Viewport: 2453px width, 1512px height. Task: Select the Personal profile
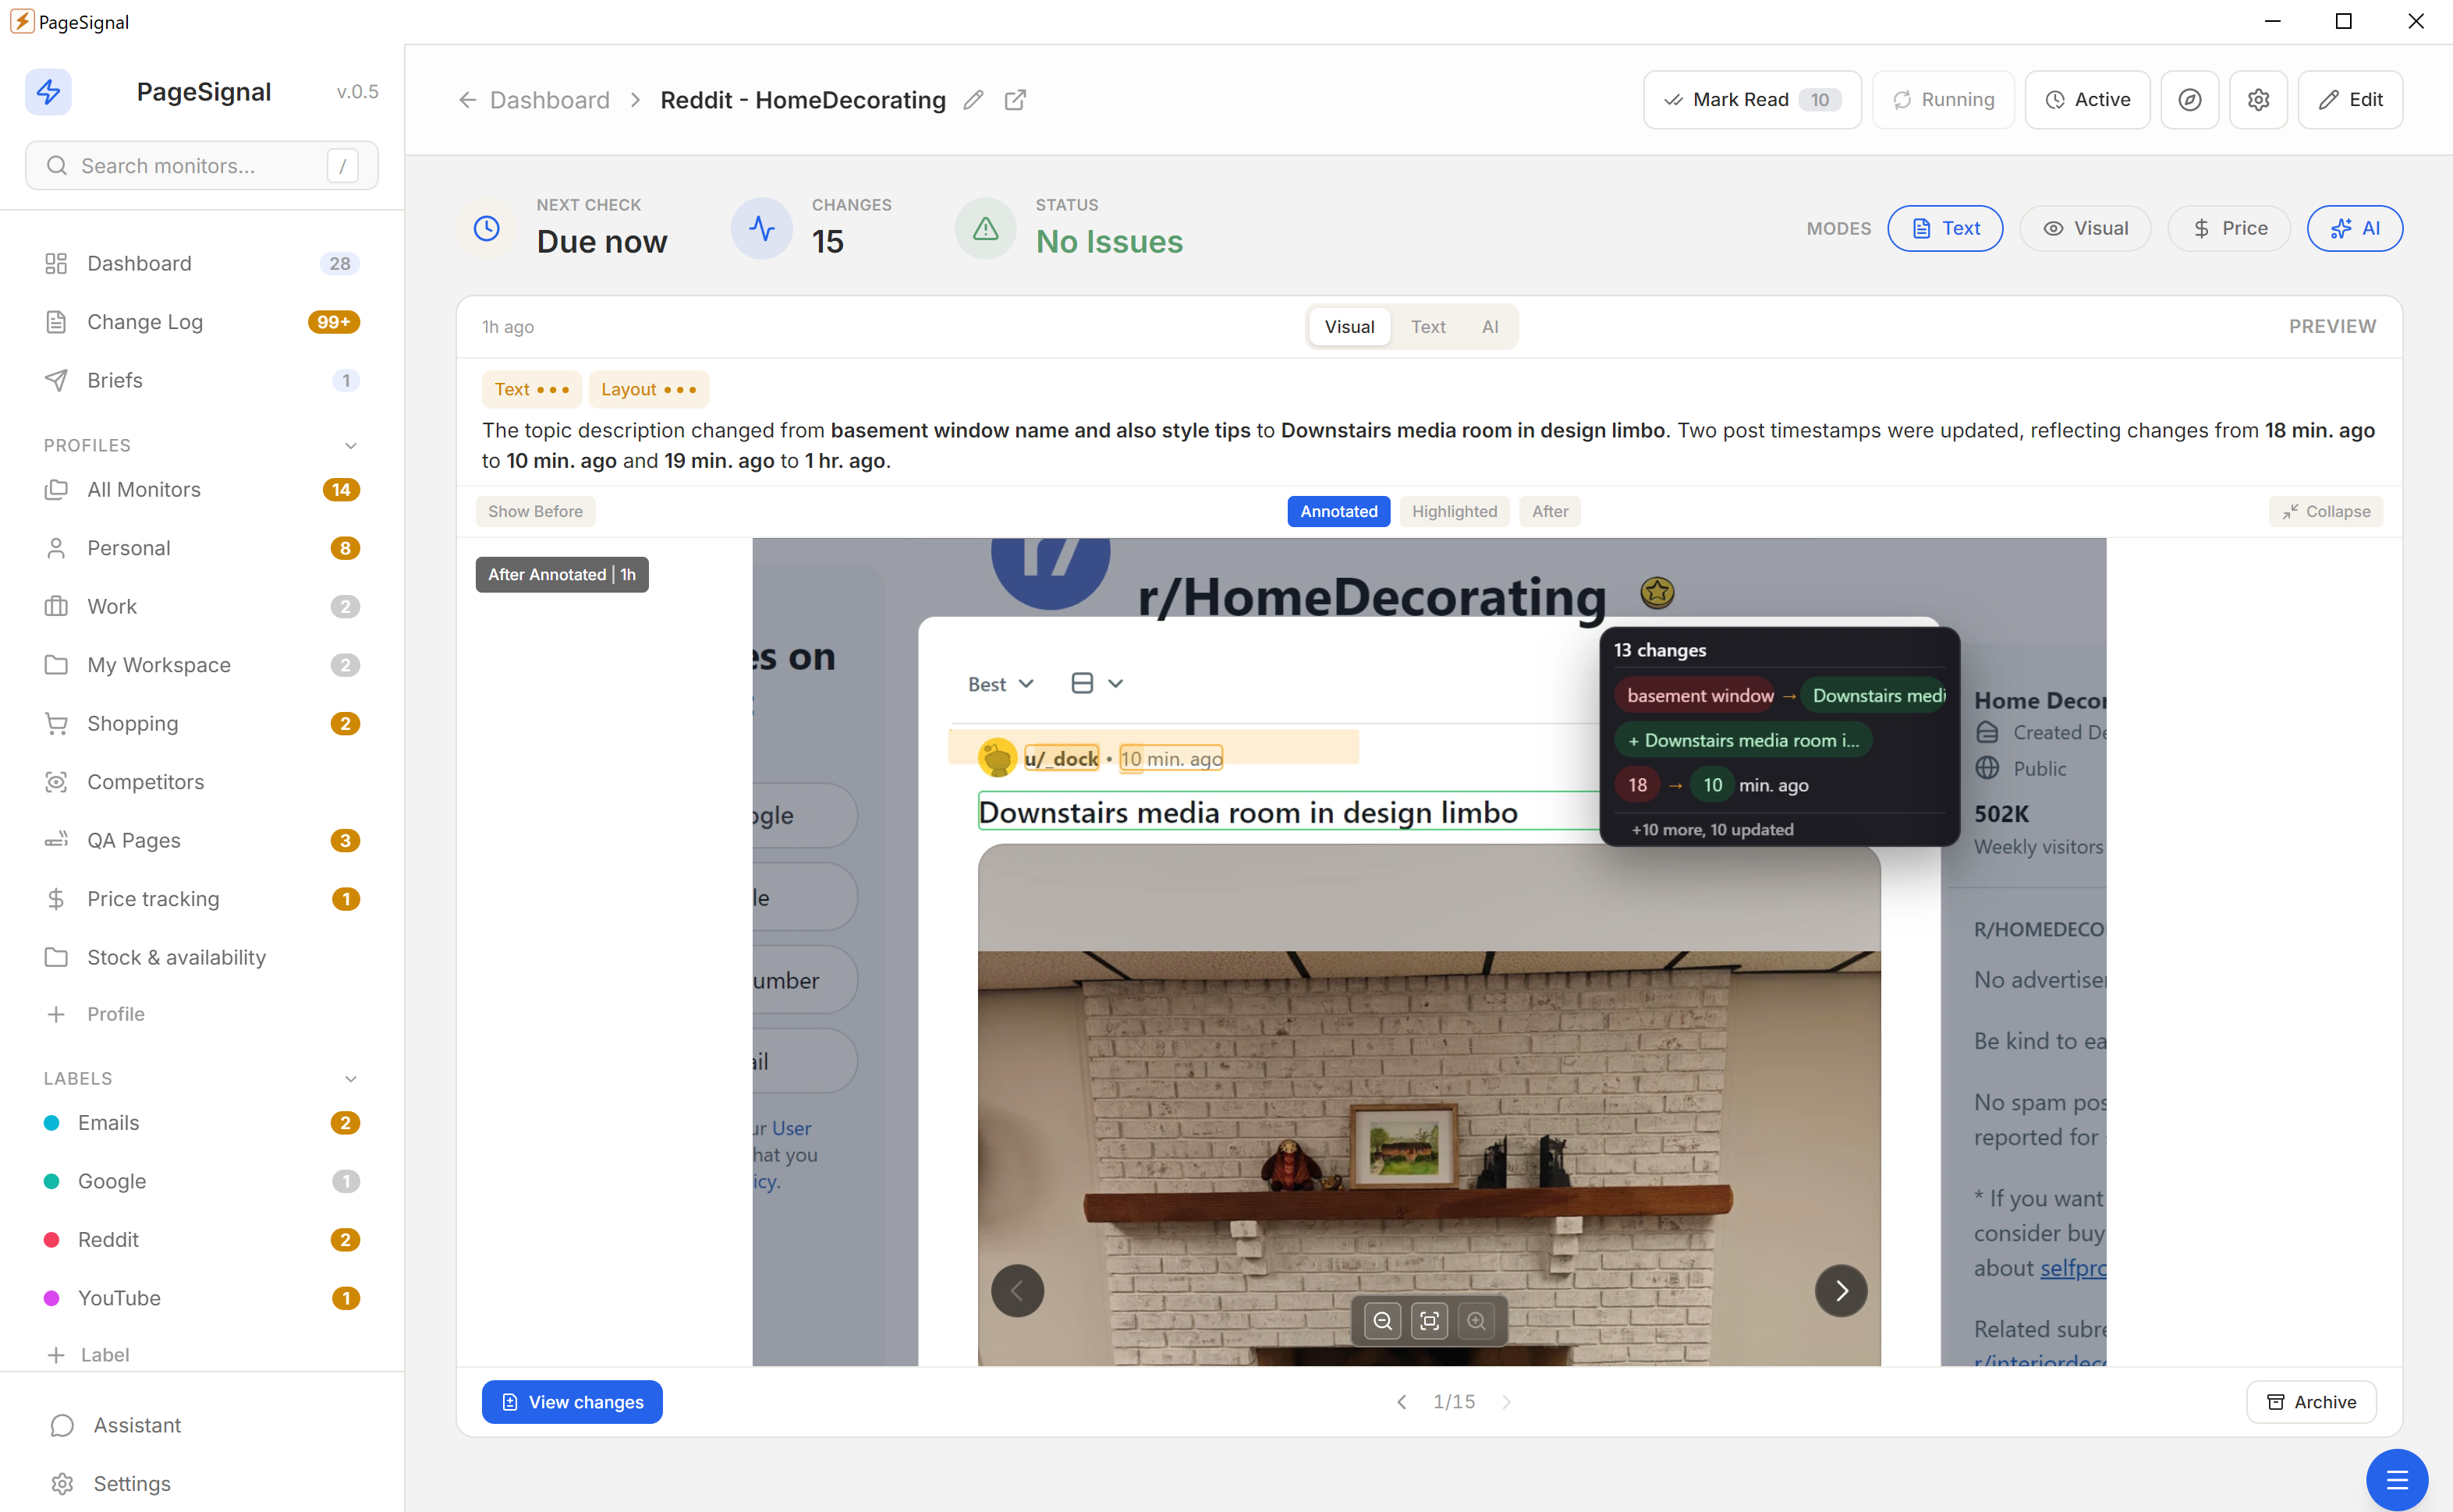[202, 548]
